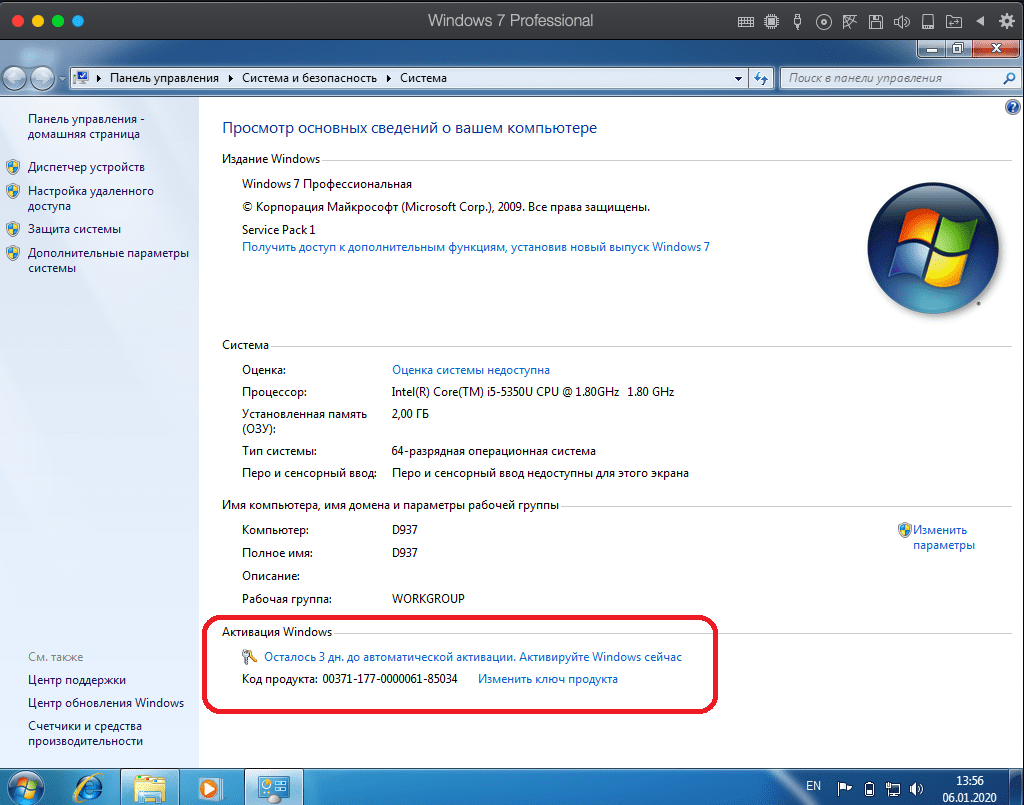Click volume speaker tray icon
This screenshot has height=805, width=1024.
tap(917, 789)
